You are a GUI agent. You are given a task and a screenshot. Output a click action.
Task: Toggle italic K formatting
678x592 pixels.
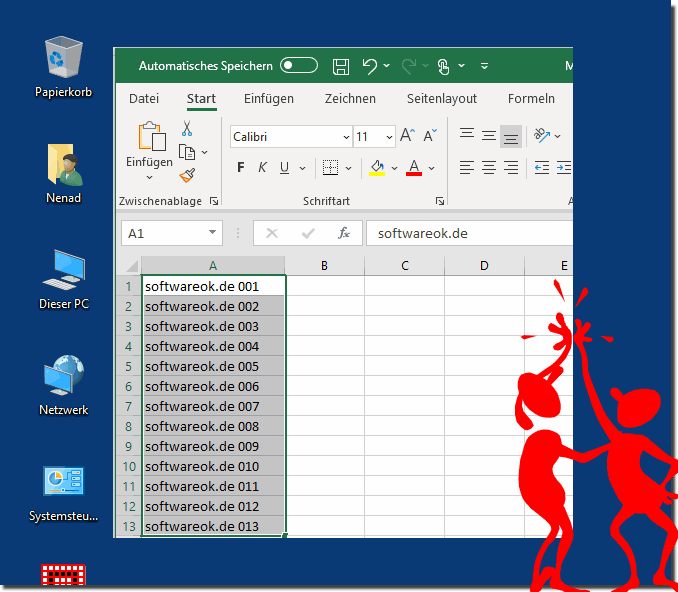coord(262,167)
